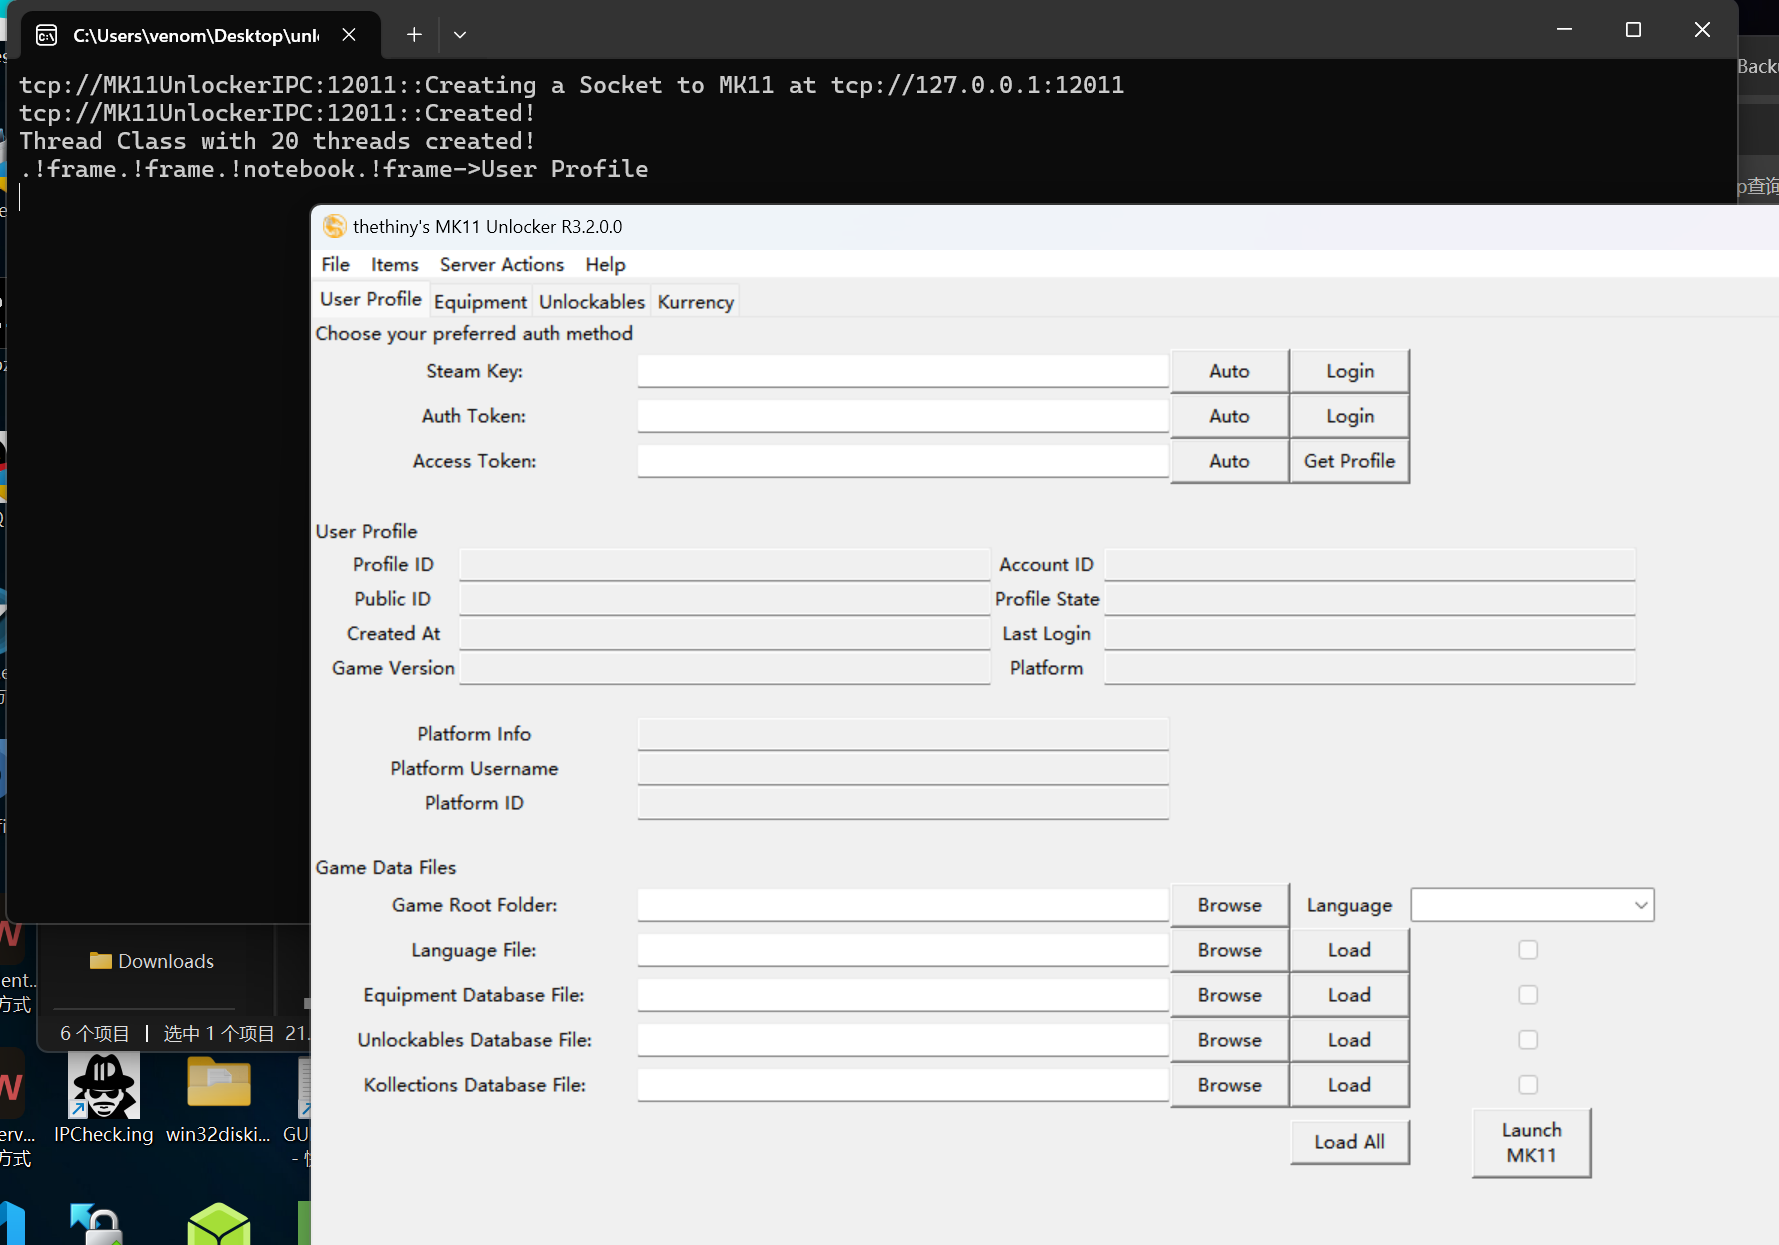This screenshot has height=1245, width=1779.
Task: Toggle the Equipment Database File checkbox
Action: coord(1527,995)
